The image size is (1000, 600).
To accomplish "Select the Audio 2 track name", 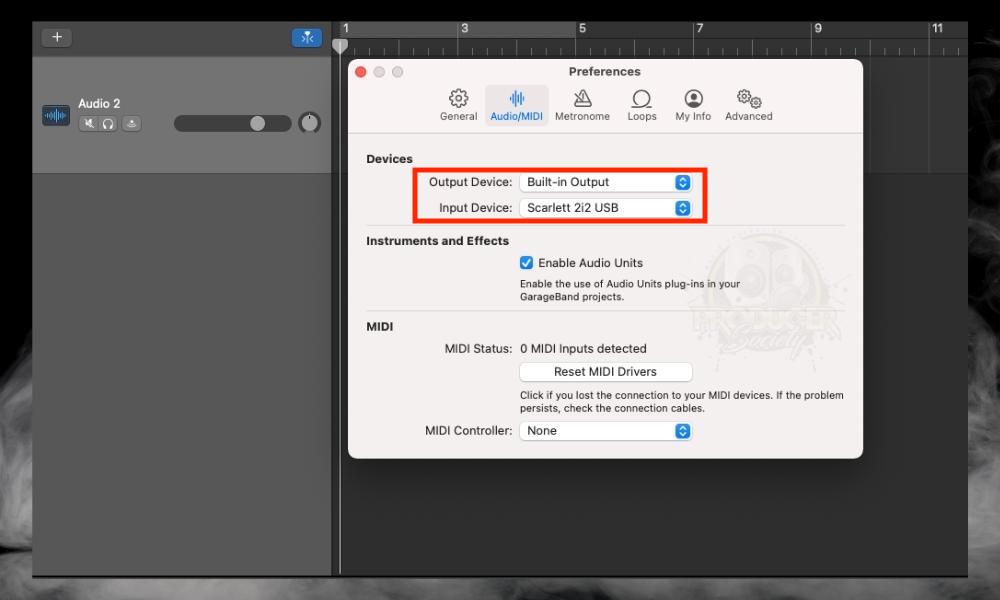I will (x=99, y=103).
